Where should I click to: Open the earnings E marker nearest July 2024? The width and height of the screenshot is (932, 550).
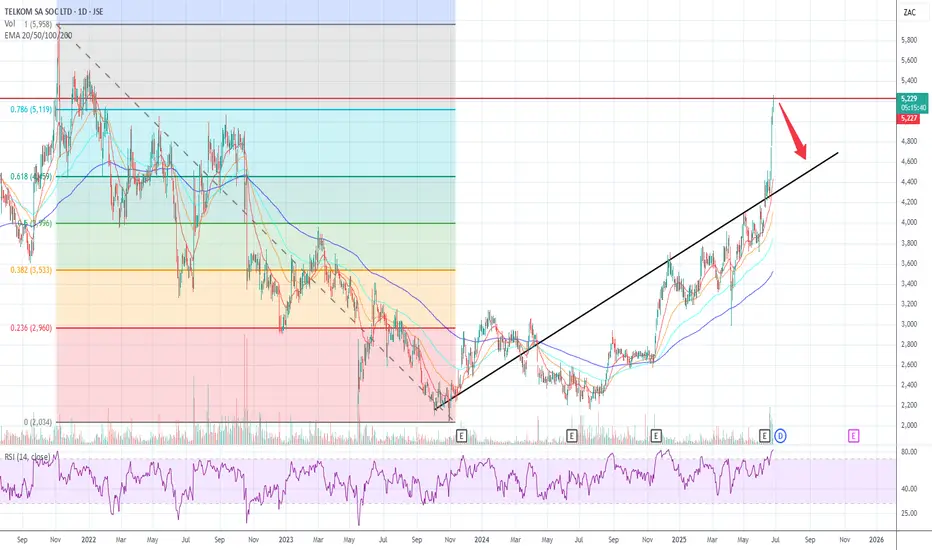(x=571, y=436)
